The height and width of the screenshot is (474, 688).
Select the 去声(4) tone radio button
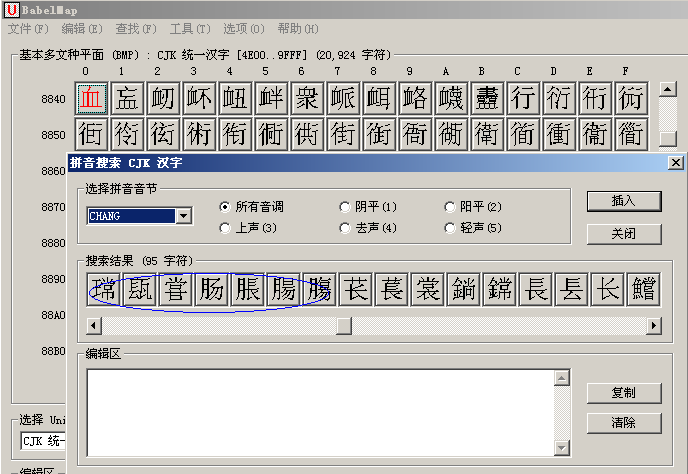[x=345, y=228]
